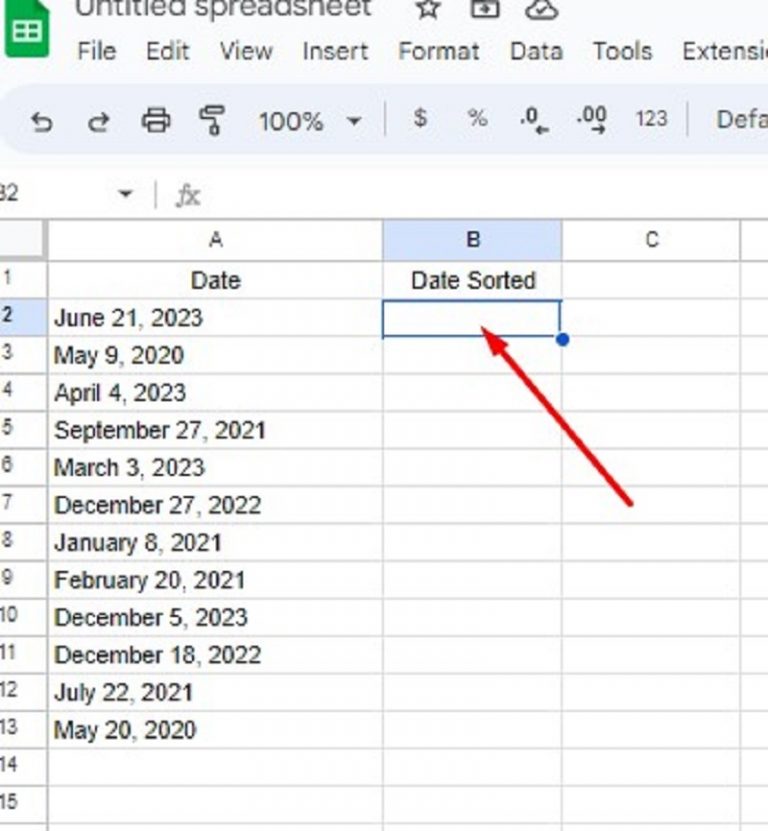Open the Format menu
This screenshot has width=768, height=831.
click(440, 52)
